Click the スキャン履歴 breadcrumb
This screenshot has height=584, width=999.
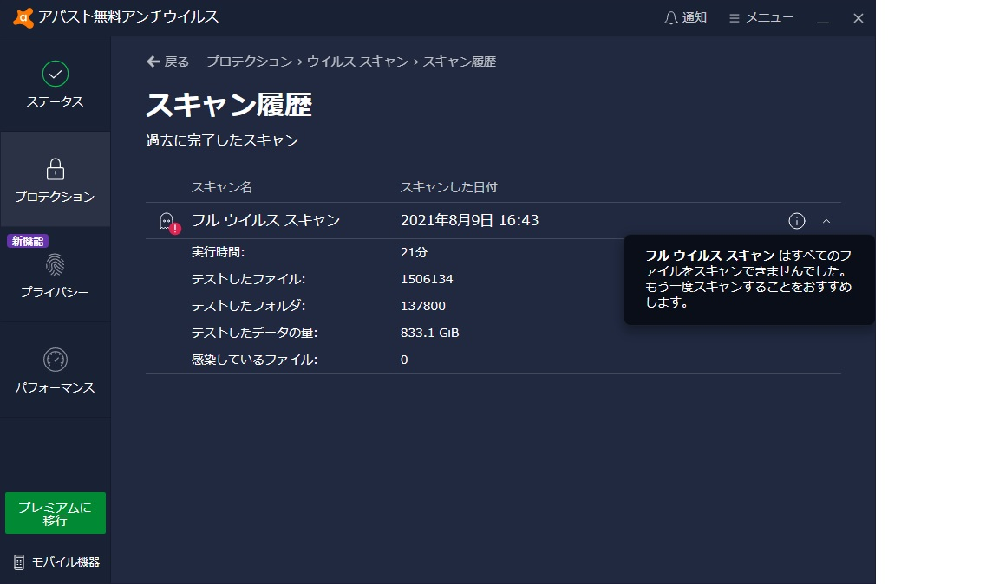[459, 62]
